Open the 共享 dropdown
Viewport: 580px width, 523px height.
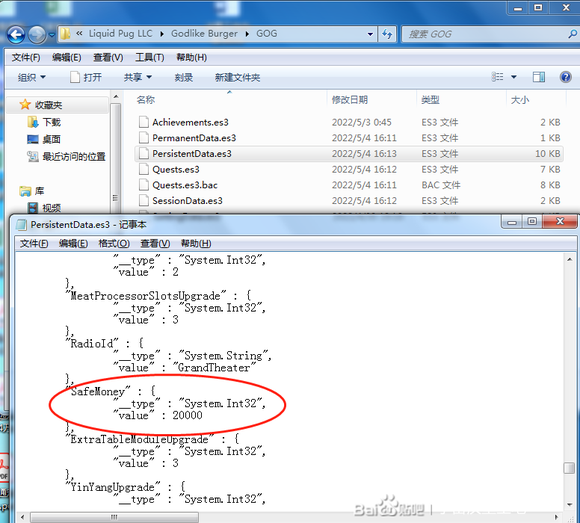[138, 77]
